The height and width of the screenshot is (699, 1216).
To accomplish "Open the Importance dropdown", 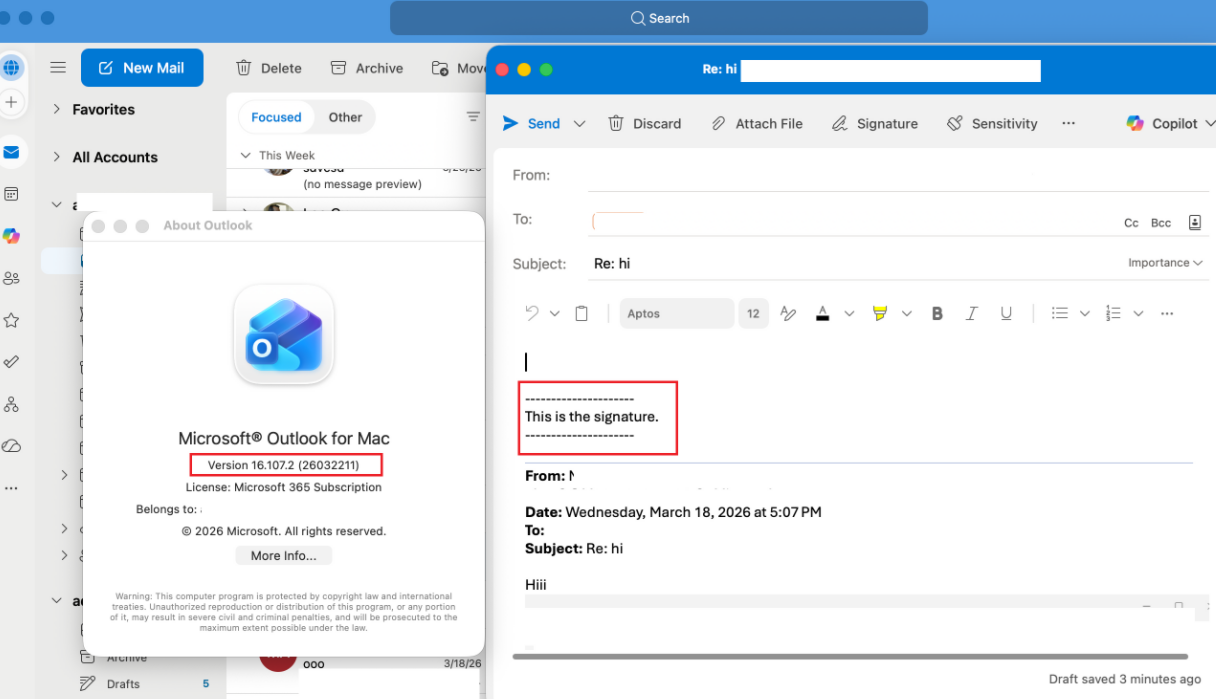I will coord(1165,263).
